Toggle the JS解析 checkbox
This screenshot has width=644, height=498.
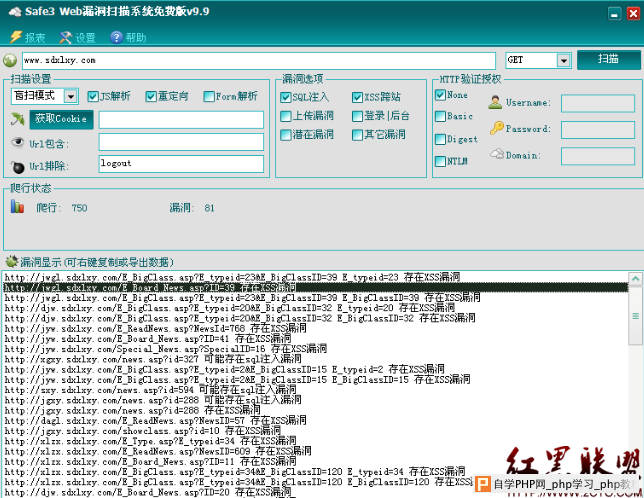(x=93, y=96)
